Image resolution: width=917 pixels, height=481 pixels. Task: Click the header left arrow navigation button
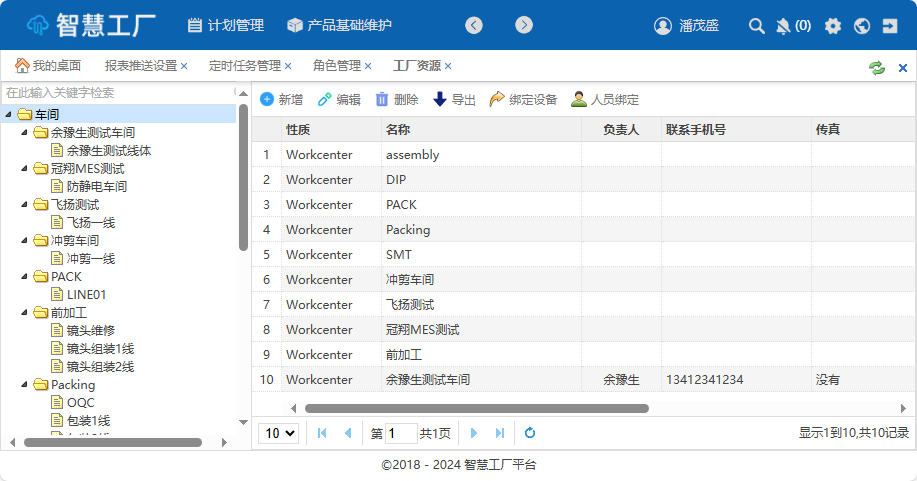[474, 25]
